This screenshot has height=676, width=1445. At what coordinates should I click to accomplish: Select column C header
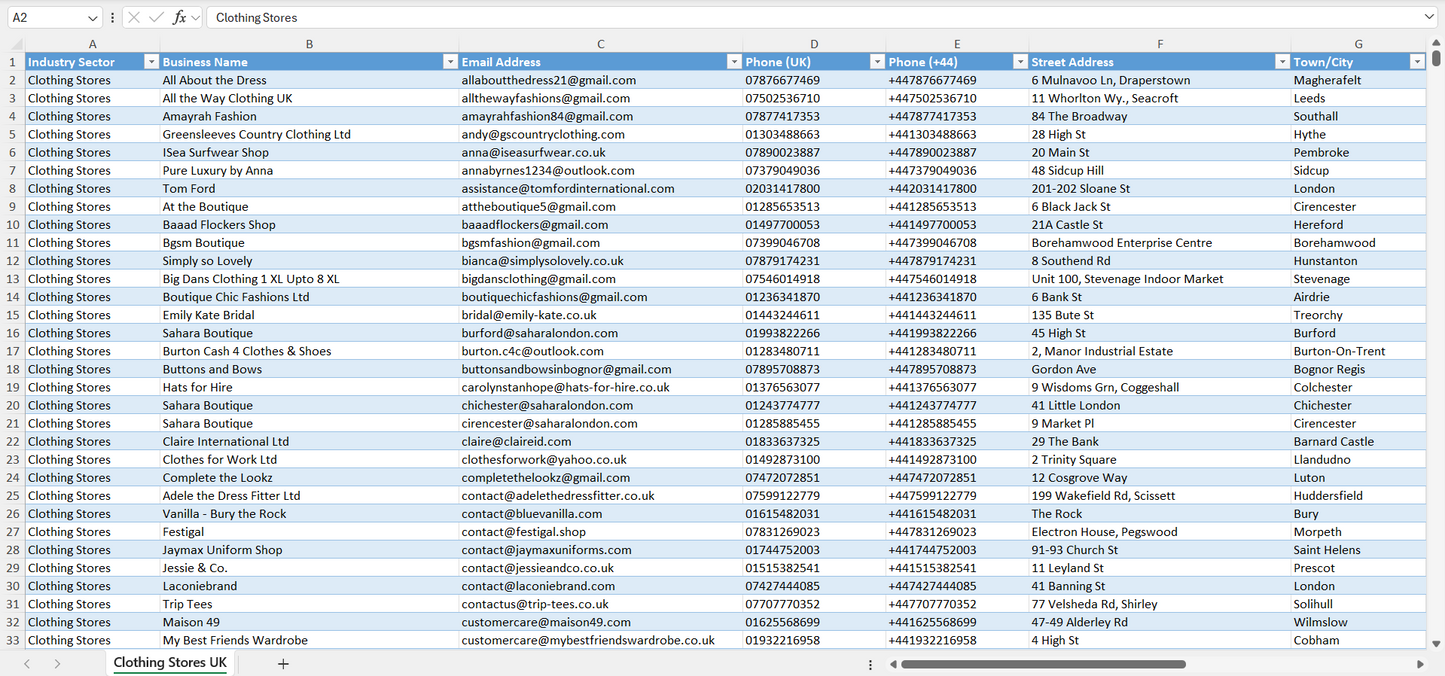[x=601, y=44]
